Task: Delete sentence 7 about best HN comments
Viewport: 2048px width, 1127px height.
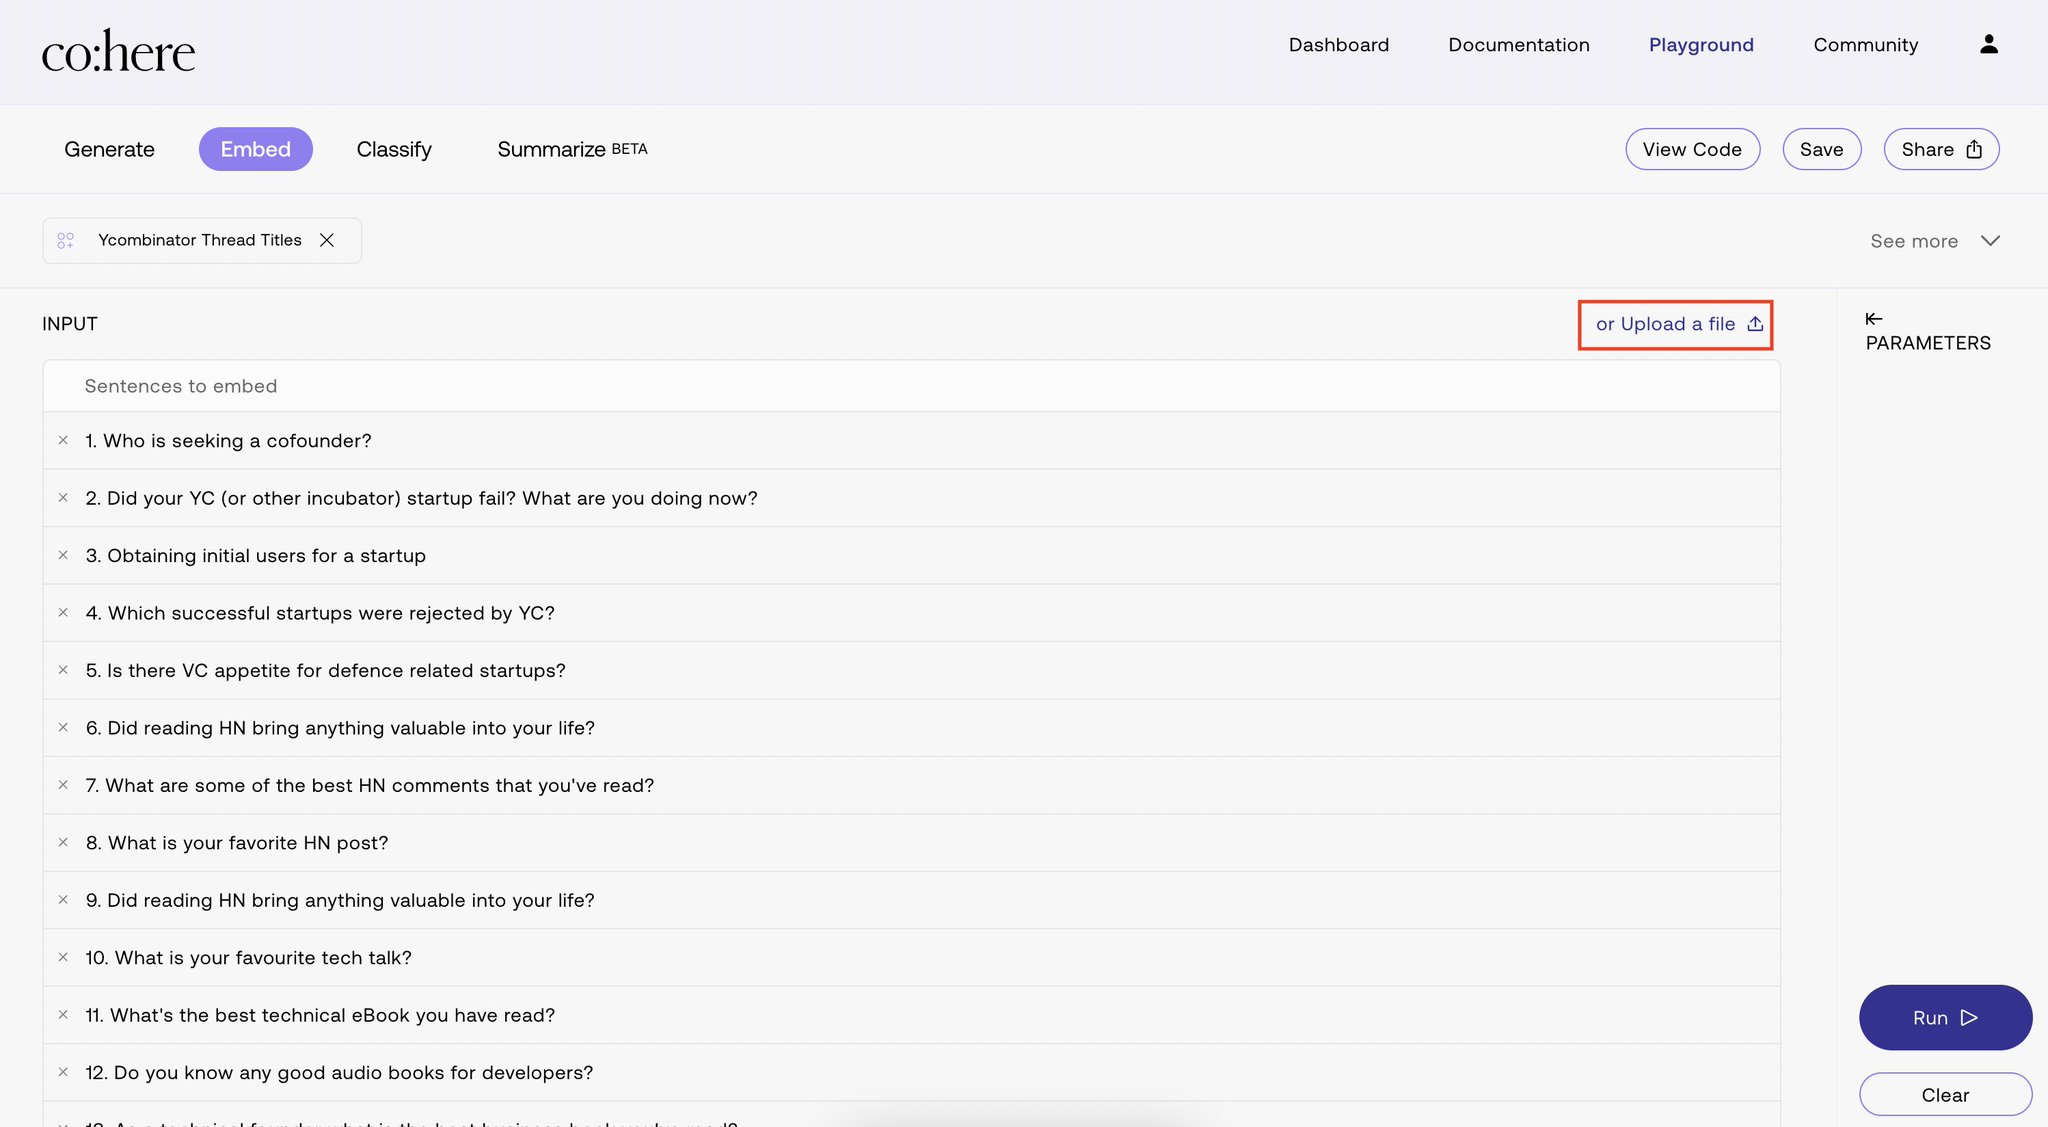Action: click(63, 785)
